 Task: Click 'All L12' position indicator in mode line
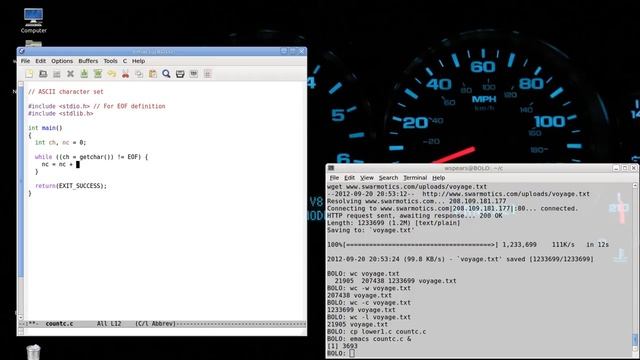pos(109,324)
